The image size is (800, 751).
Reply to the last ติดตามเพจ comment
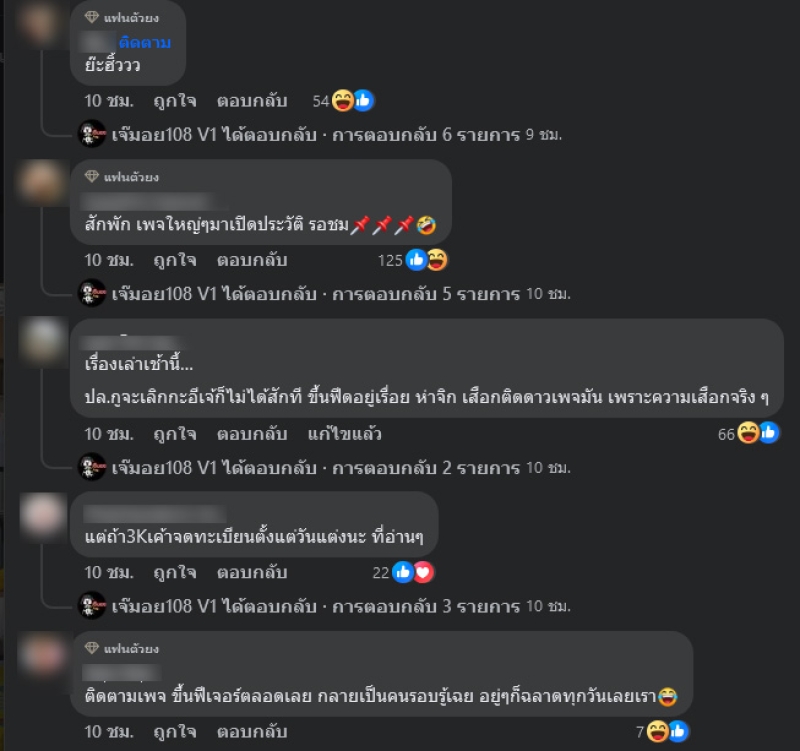[x=252, y=732]
